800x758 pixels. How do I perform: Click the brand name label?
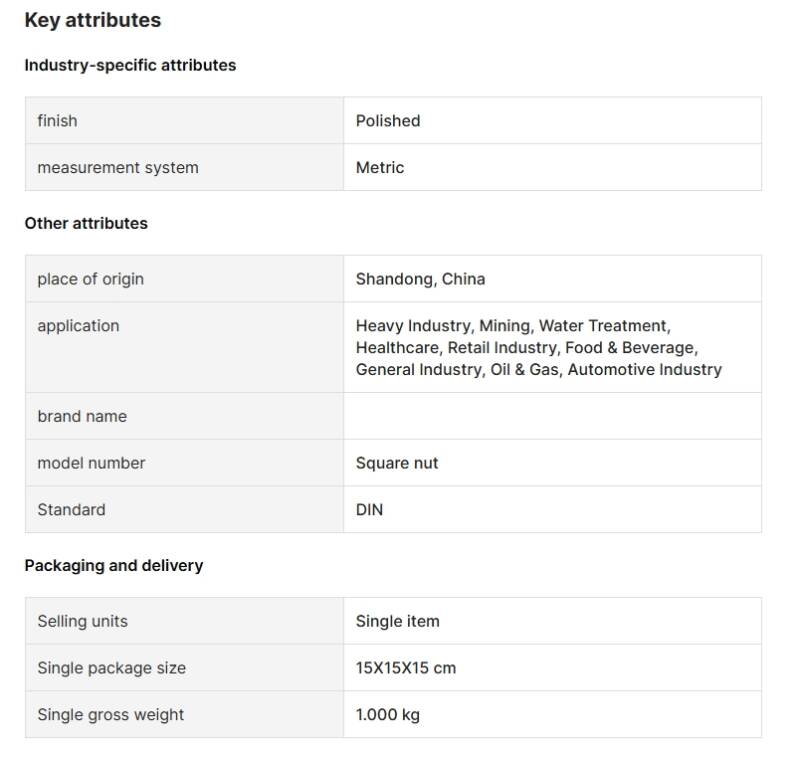pos(82,416)
